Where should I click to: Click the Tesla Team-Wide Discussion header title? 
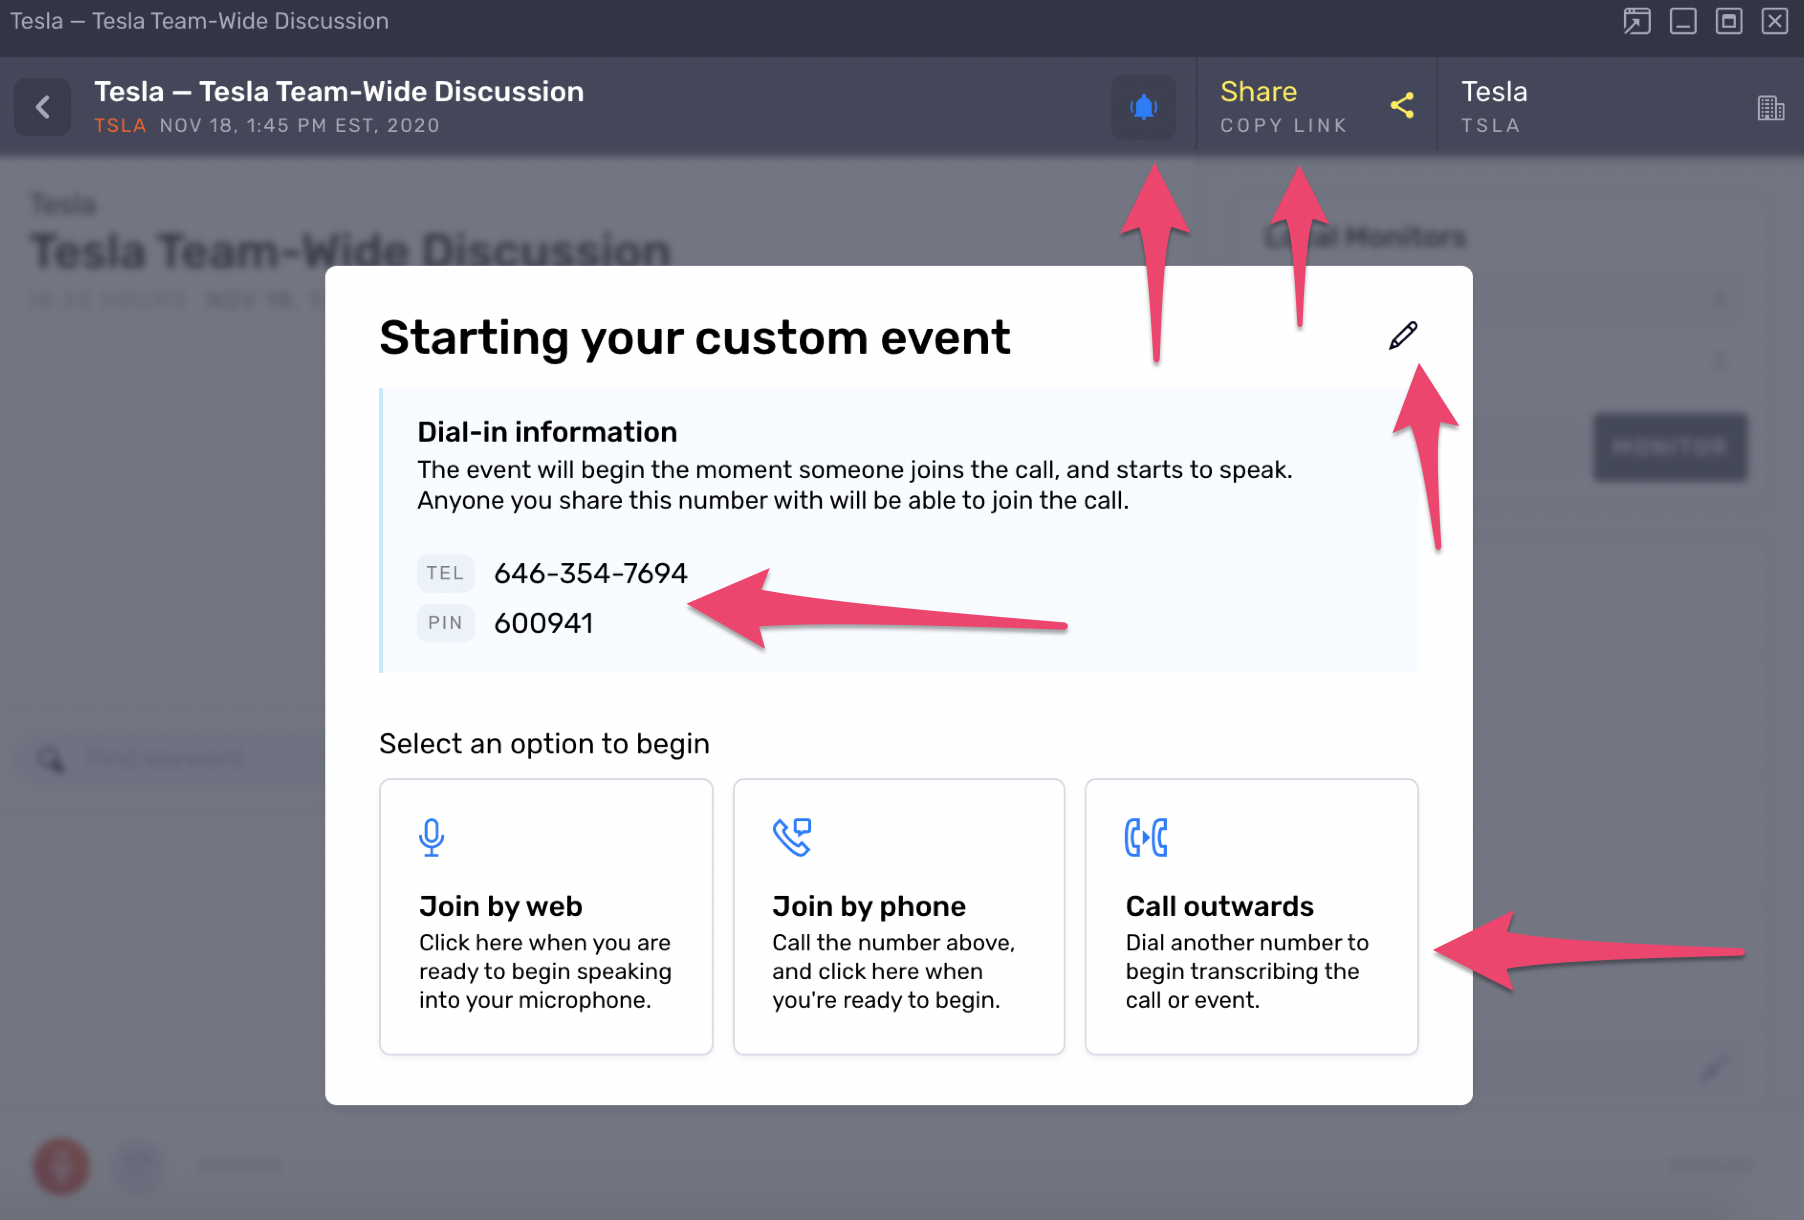click(x=339, y=91)
